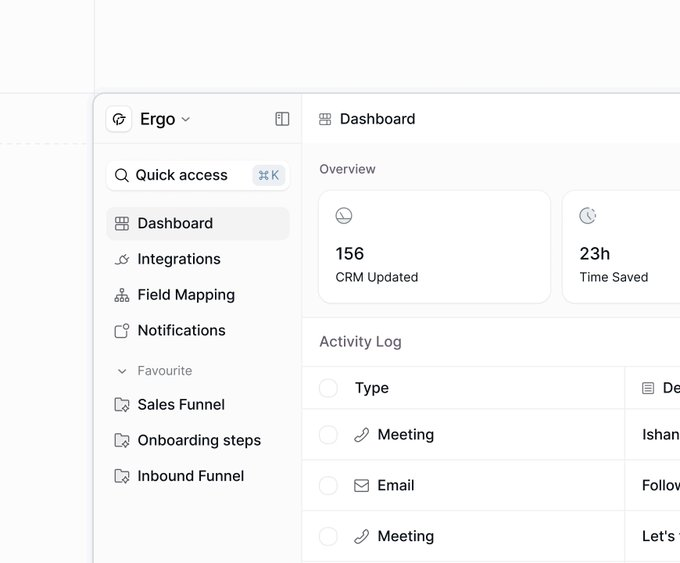
Task: Select the Email row checkbox
Action: pyautogui.click(x=328, y=485)
